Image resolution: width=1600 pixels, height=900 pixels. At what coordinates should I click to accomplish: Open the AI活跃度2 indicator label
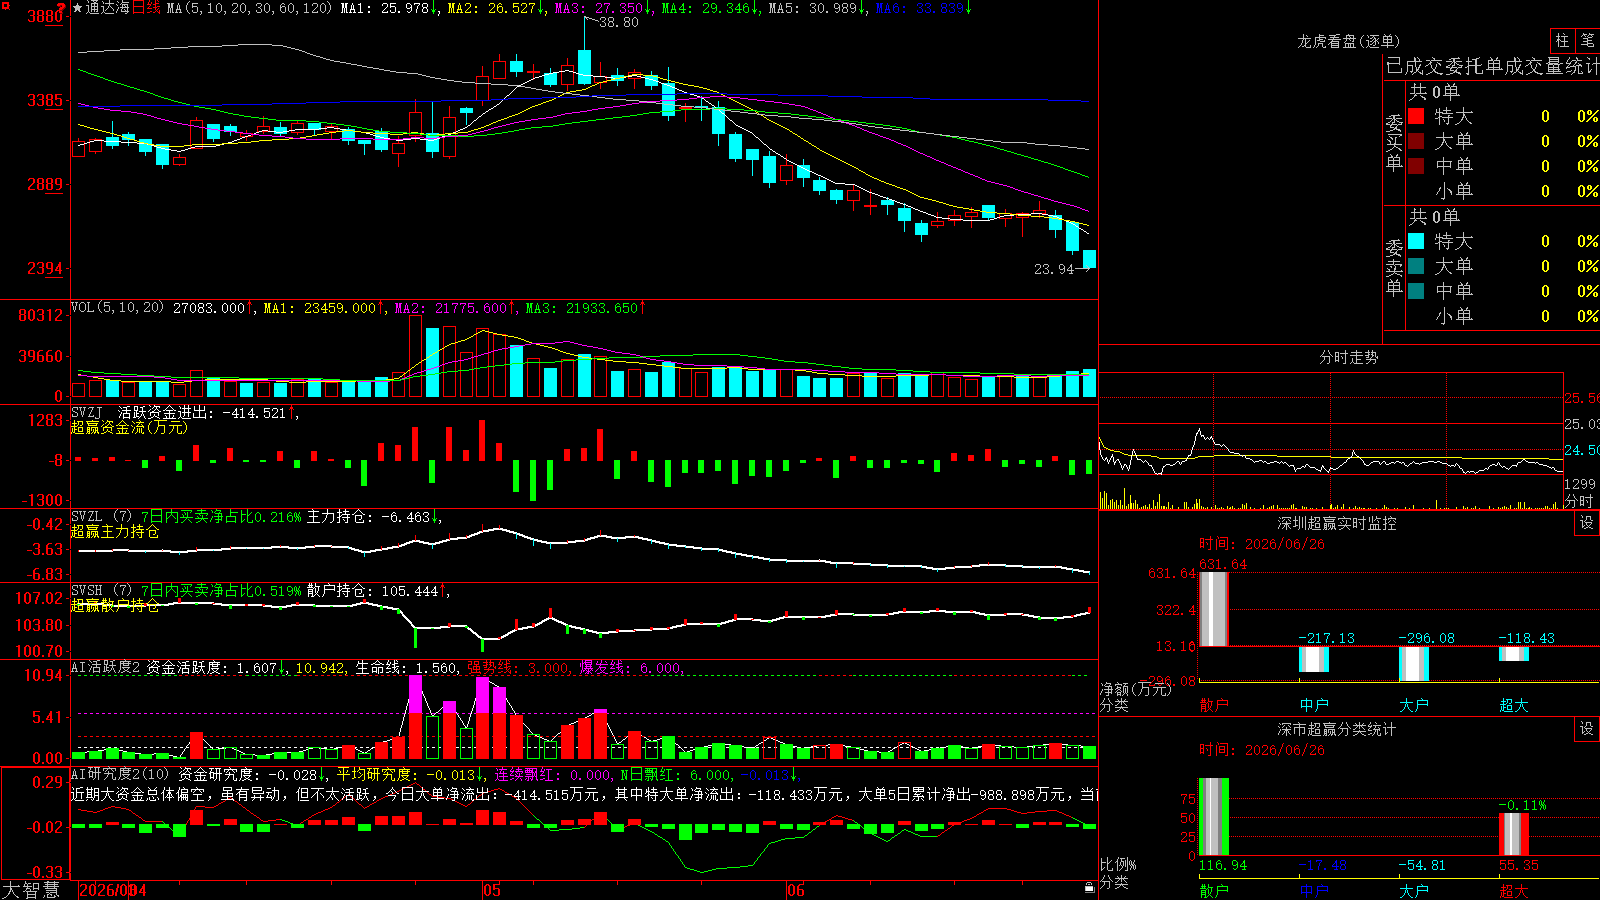click(x=106, y=668)
